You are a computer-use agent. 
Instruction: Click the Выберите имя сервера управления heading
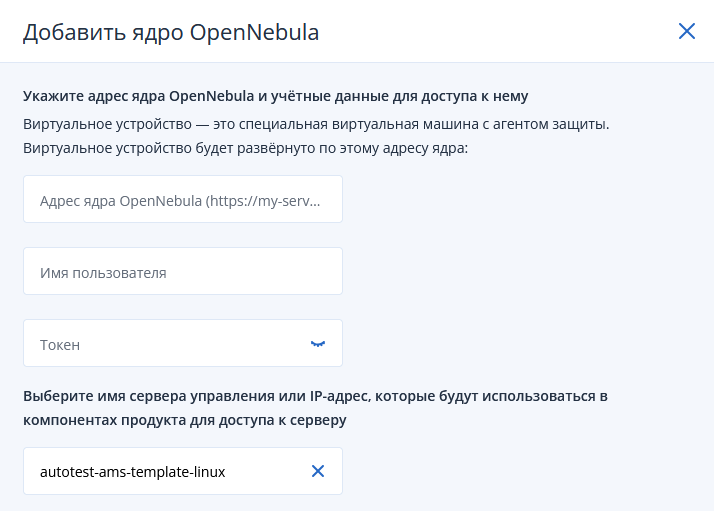(x=315, y=408)
